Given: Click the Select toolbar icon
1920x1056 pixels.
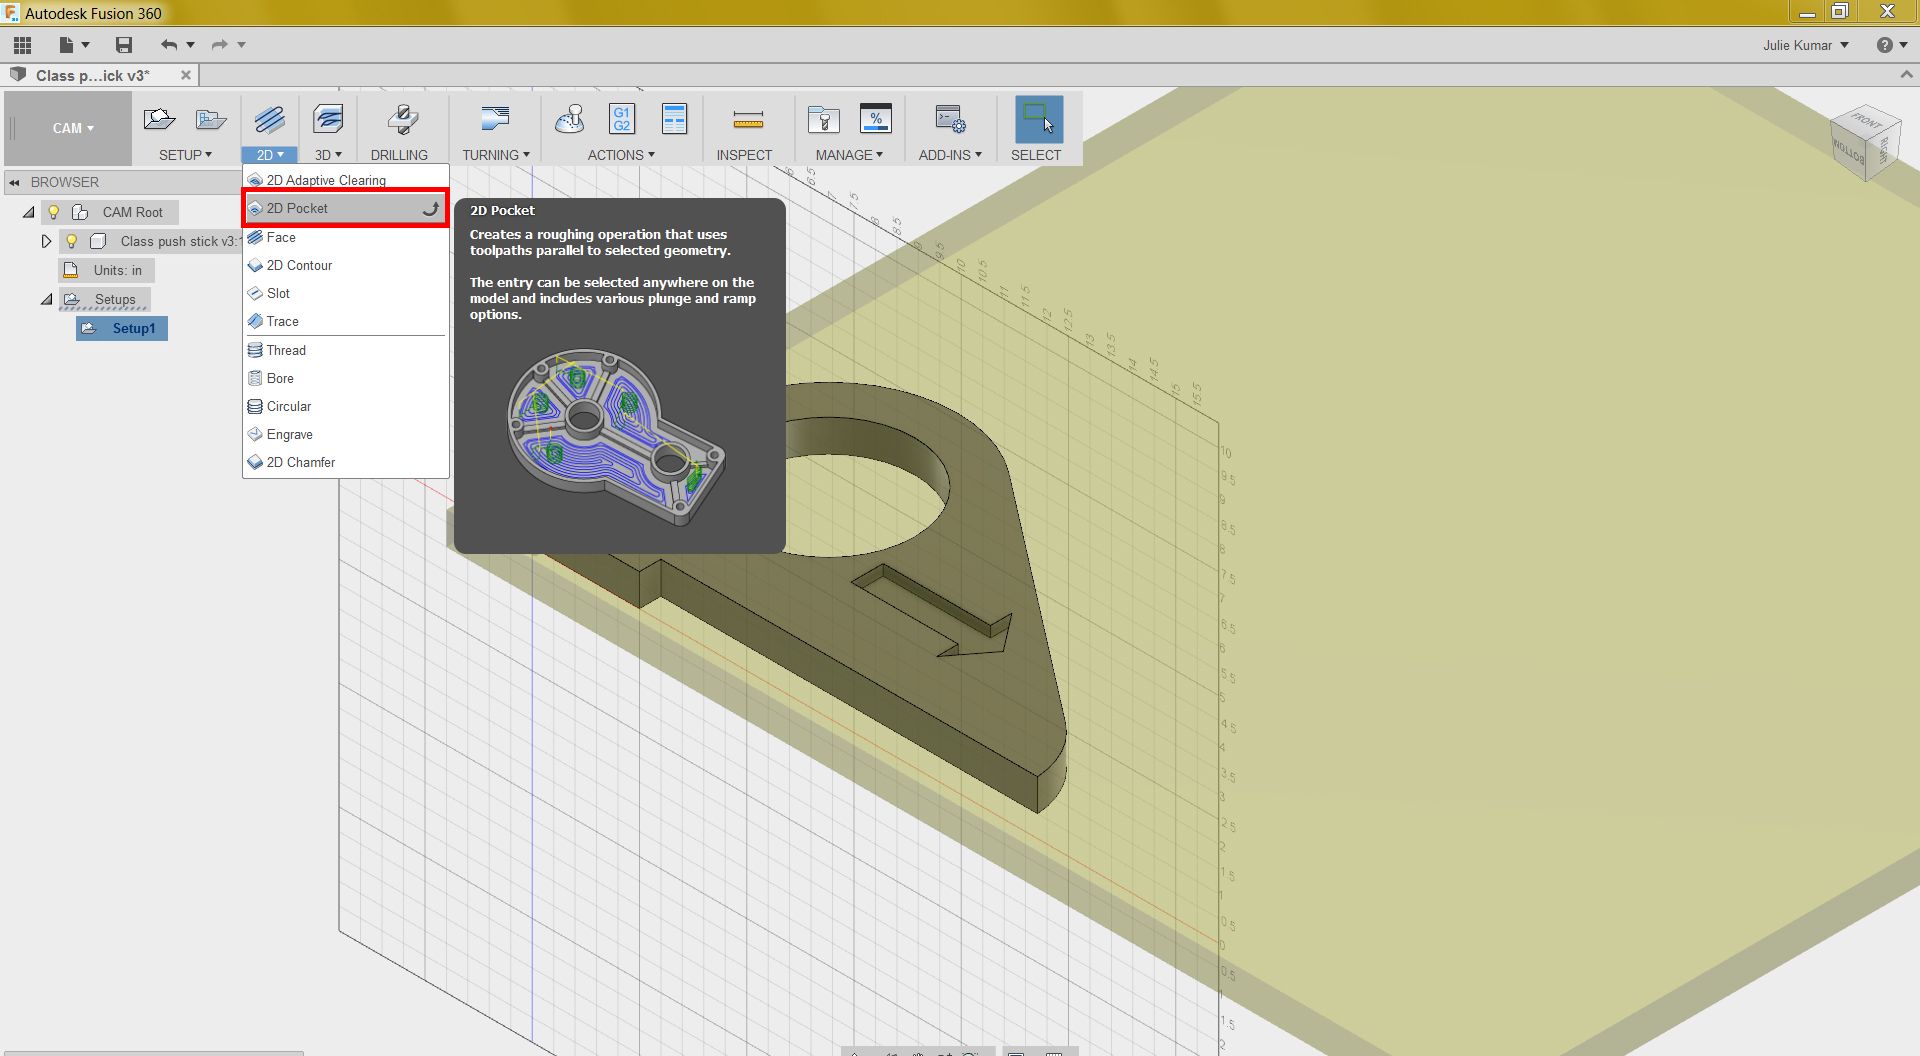Looking at the screenshot, I should coord(1035,119).
